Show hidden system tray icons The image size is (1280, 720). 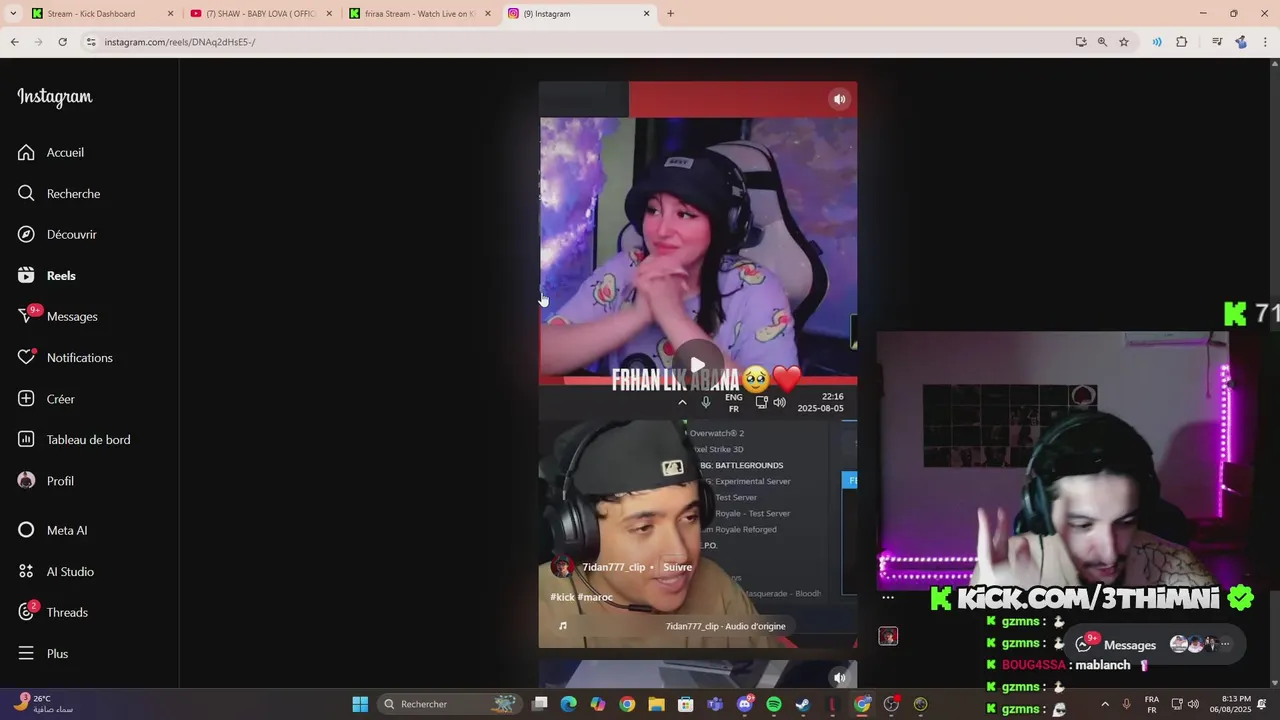[x=1105, y=704]
